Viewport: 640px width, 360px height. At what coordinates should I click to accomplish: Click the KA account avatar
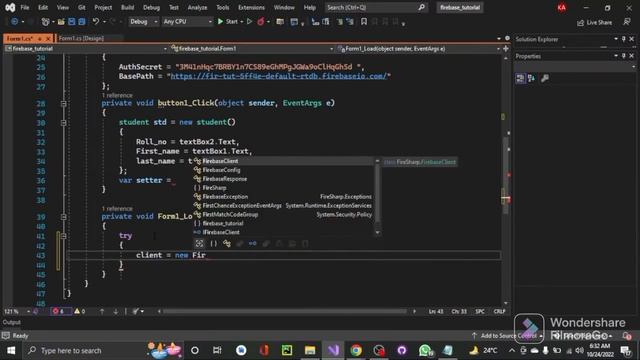[x=562, y=7]
